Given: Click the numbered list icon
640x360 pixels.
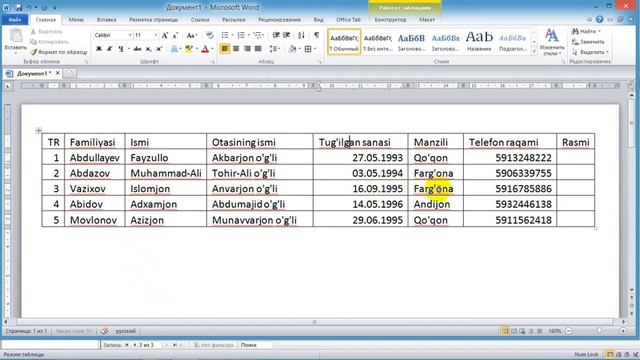Looking at the screenshot, I should [241, 36].
